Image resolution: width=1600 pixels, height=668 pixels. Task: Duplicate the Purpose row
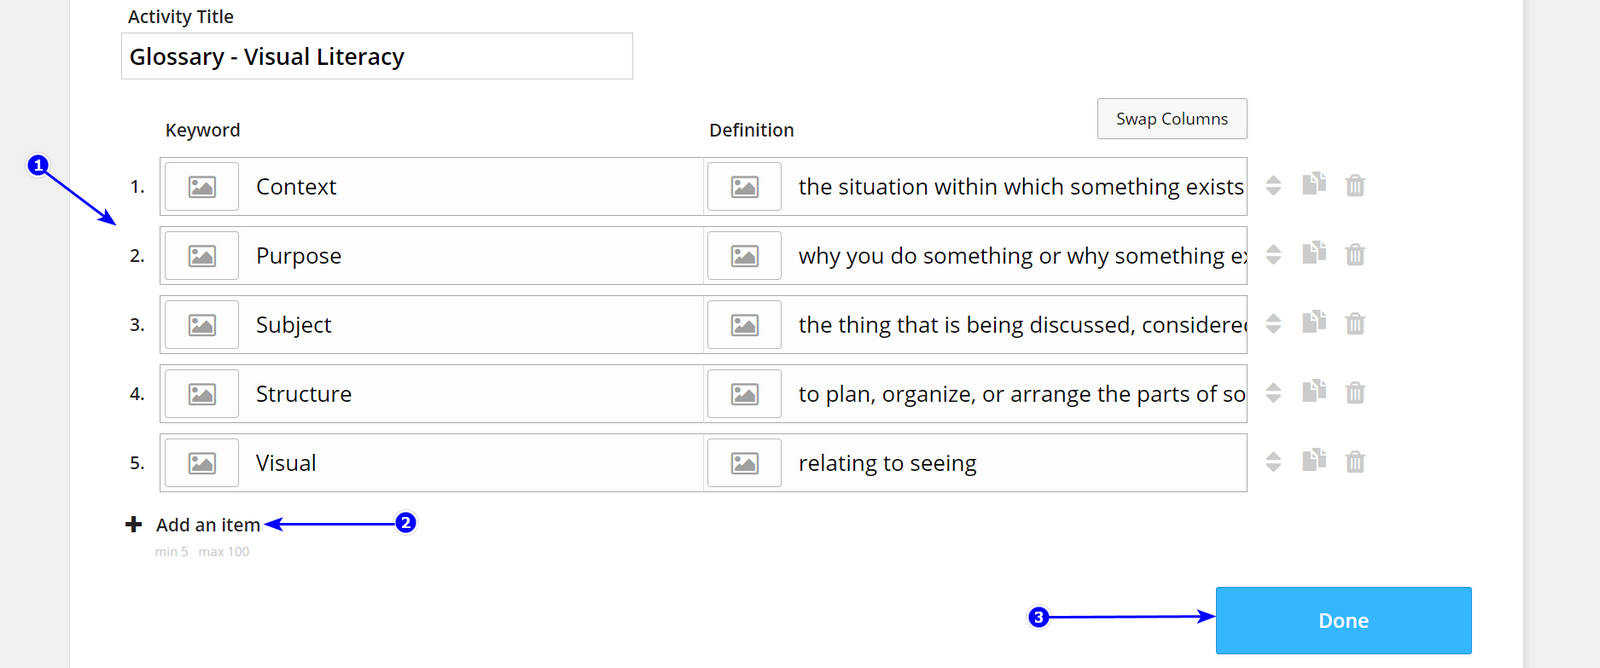(x=1314, y=253)
